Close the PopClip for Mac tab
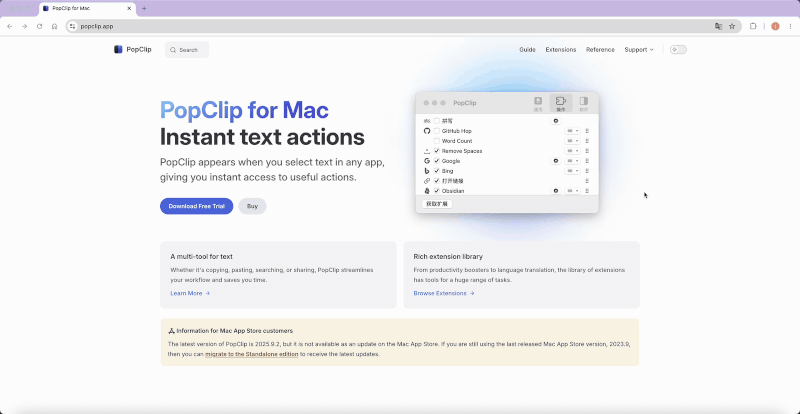The image size is (800, 414). point(129,9)
